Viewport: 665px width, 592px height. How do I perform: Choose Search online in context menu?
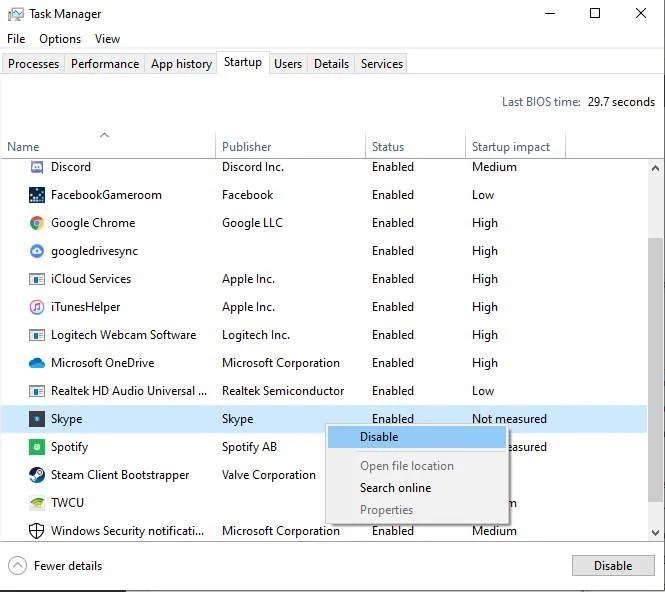(x=417, y=488)
